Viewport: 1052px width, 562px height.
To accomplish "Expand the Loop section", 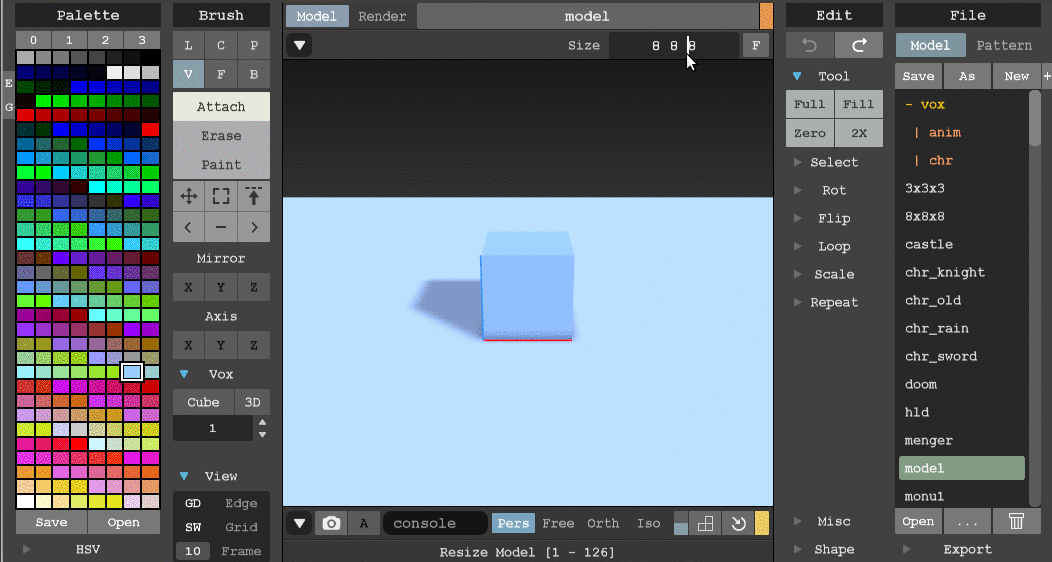I will click(798, 246).
